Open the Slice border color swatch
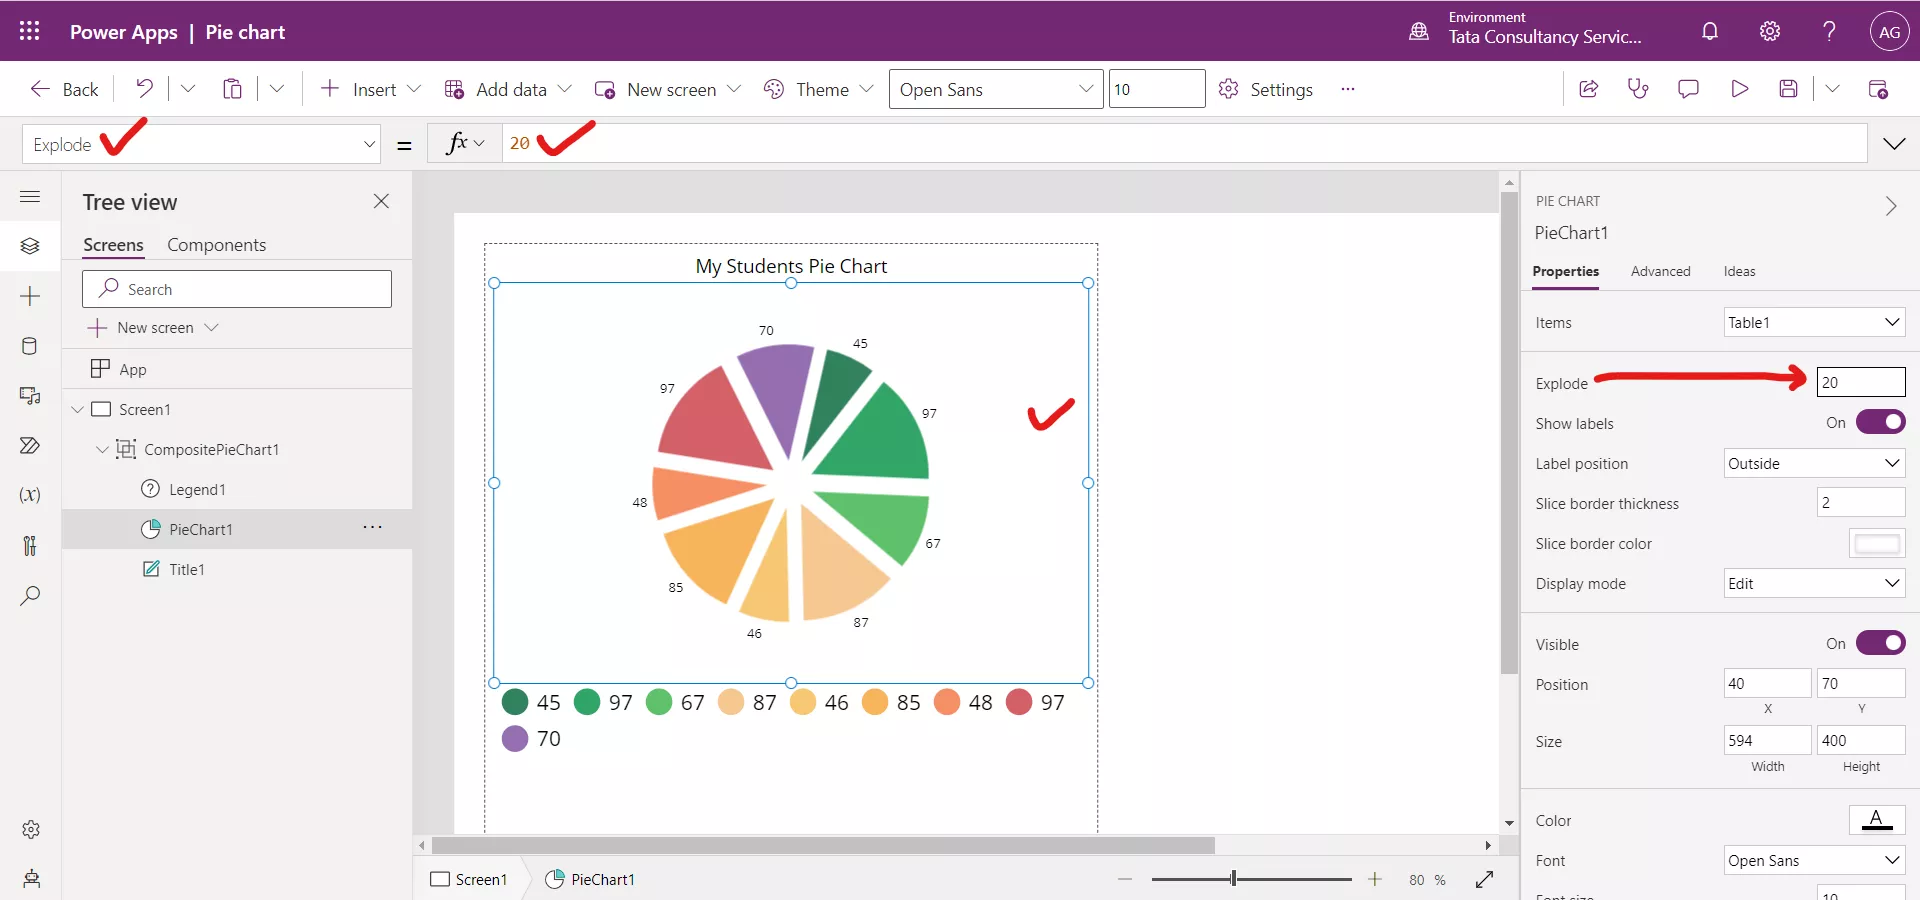The height and width of the screenshot is (900, 1920). [x=1877, y=543]
